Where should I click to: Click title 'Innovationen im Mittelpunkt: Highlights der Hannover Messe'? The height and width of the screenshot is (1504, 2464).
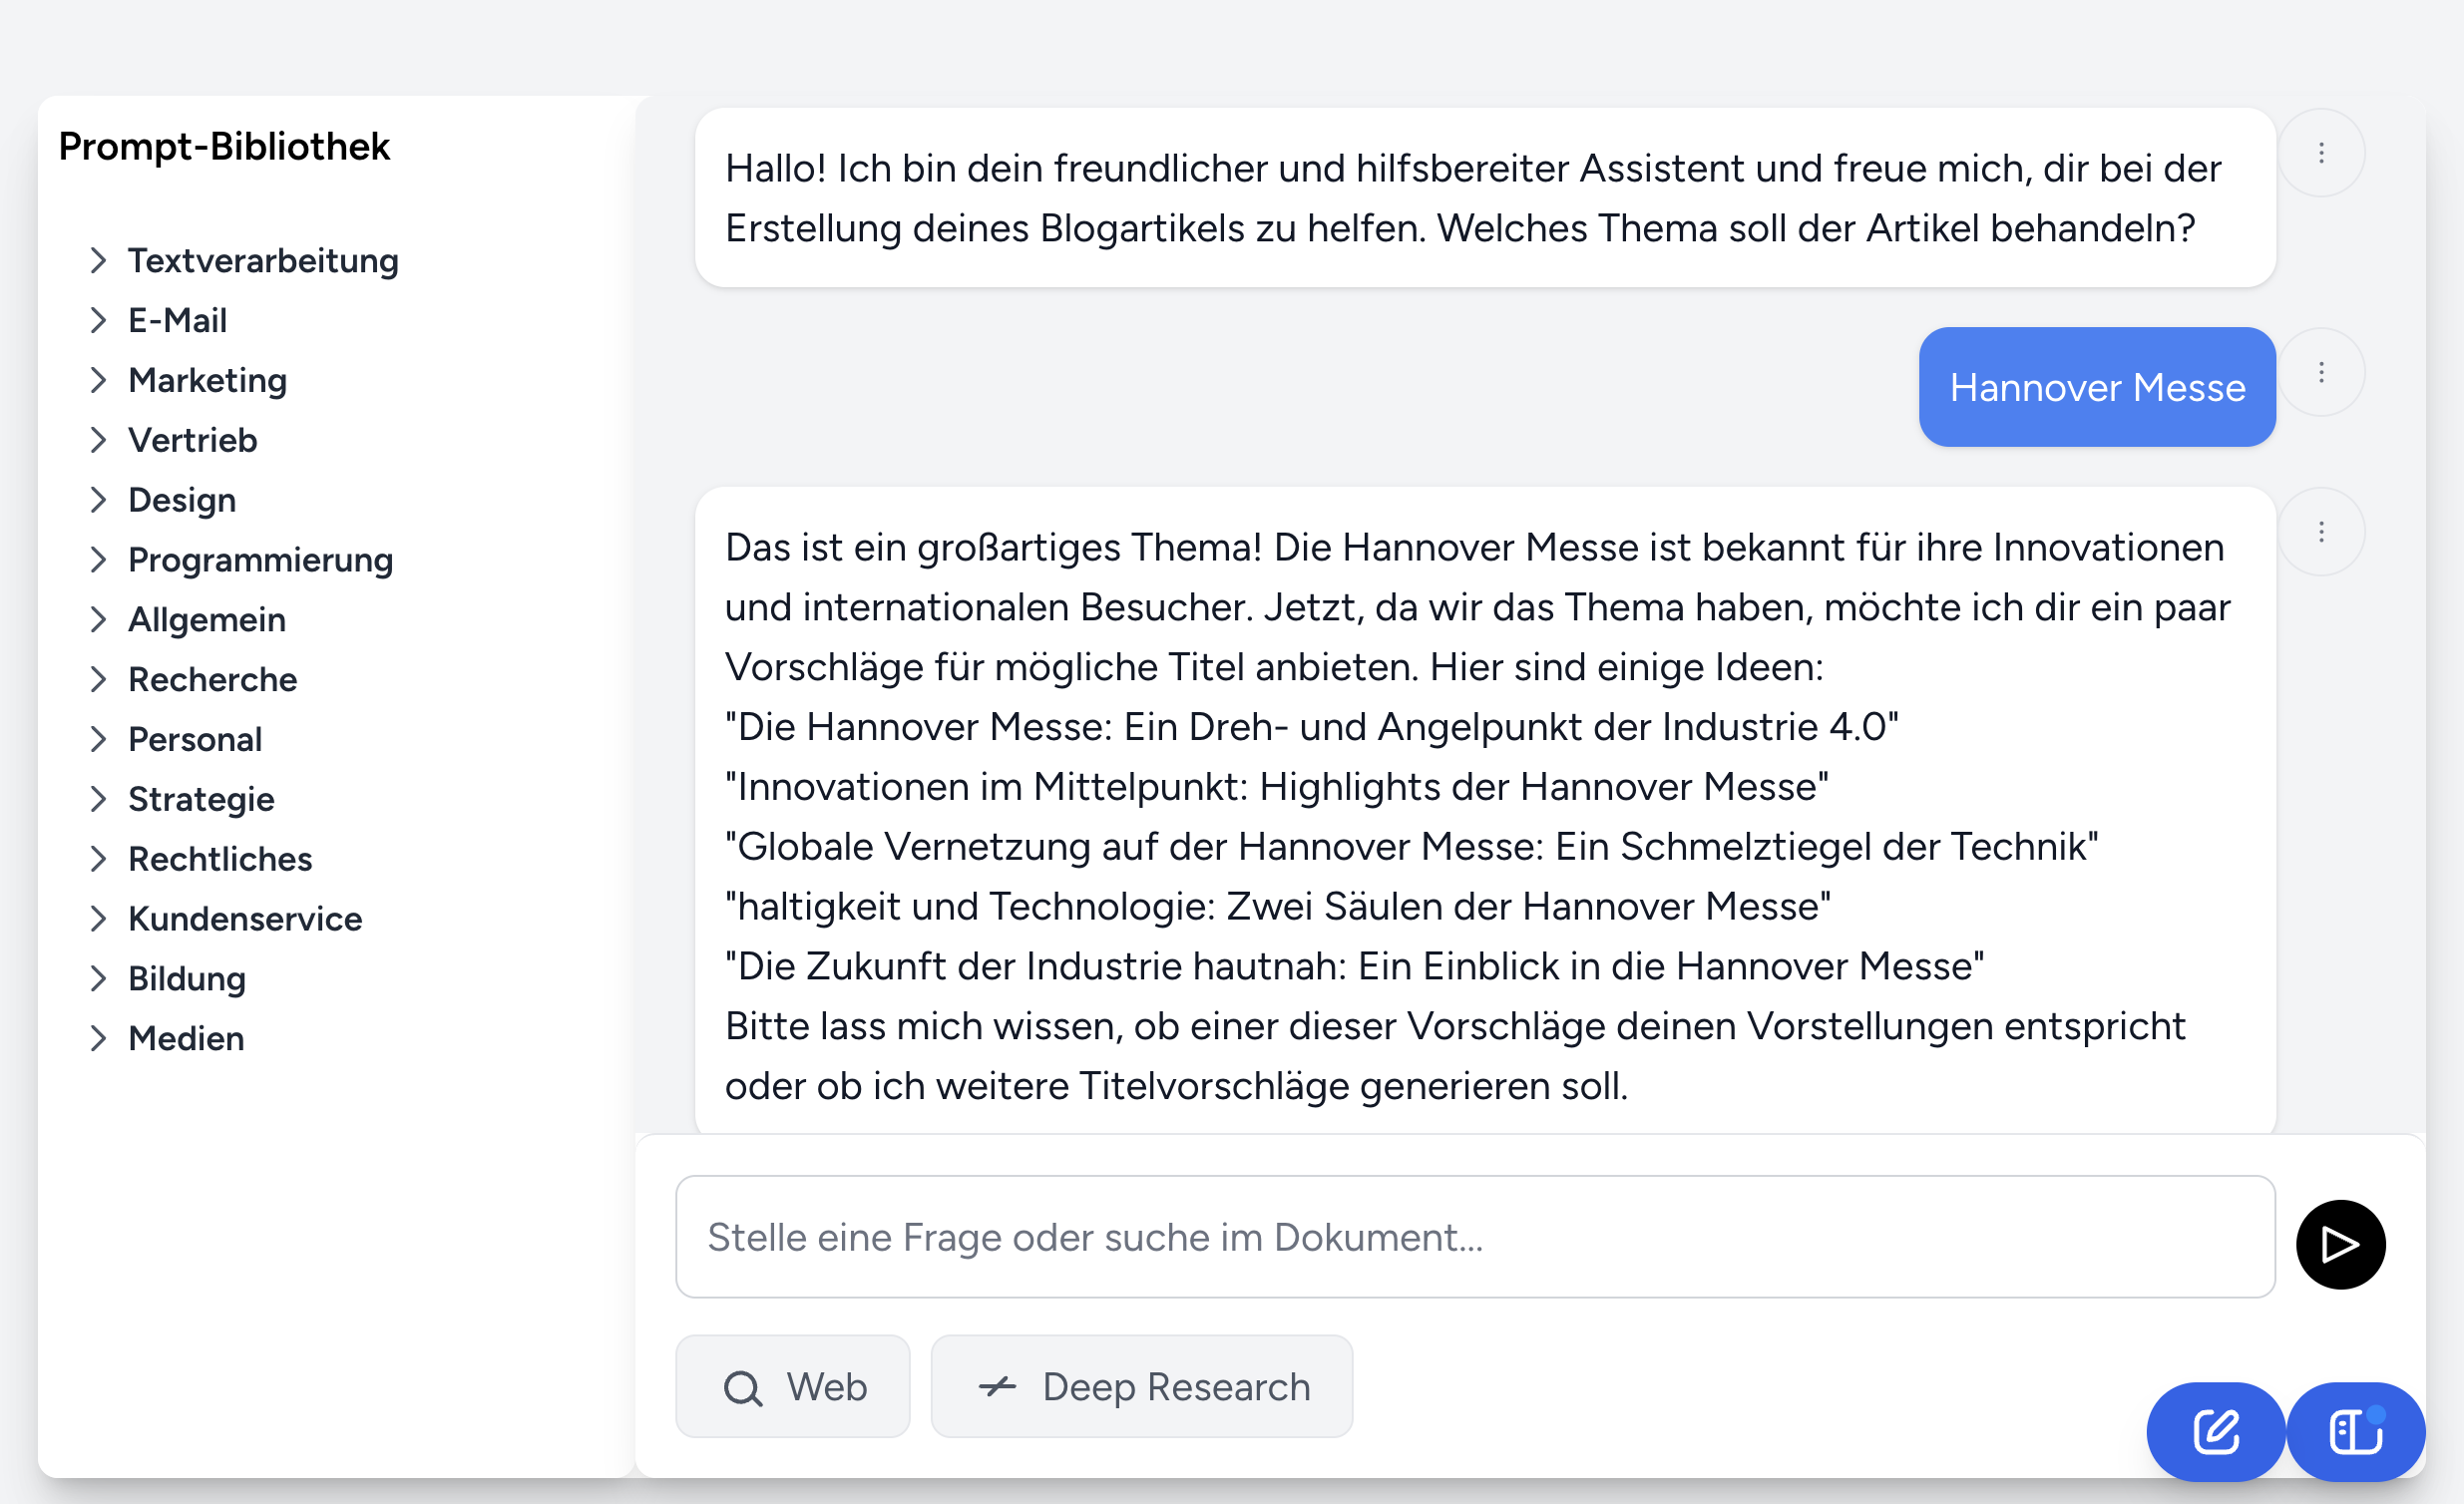pos(1277,787)
